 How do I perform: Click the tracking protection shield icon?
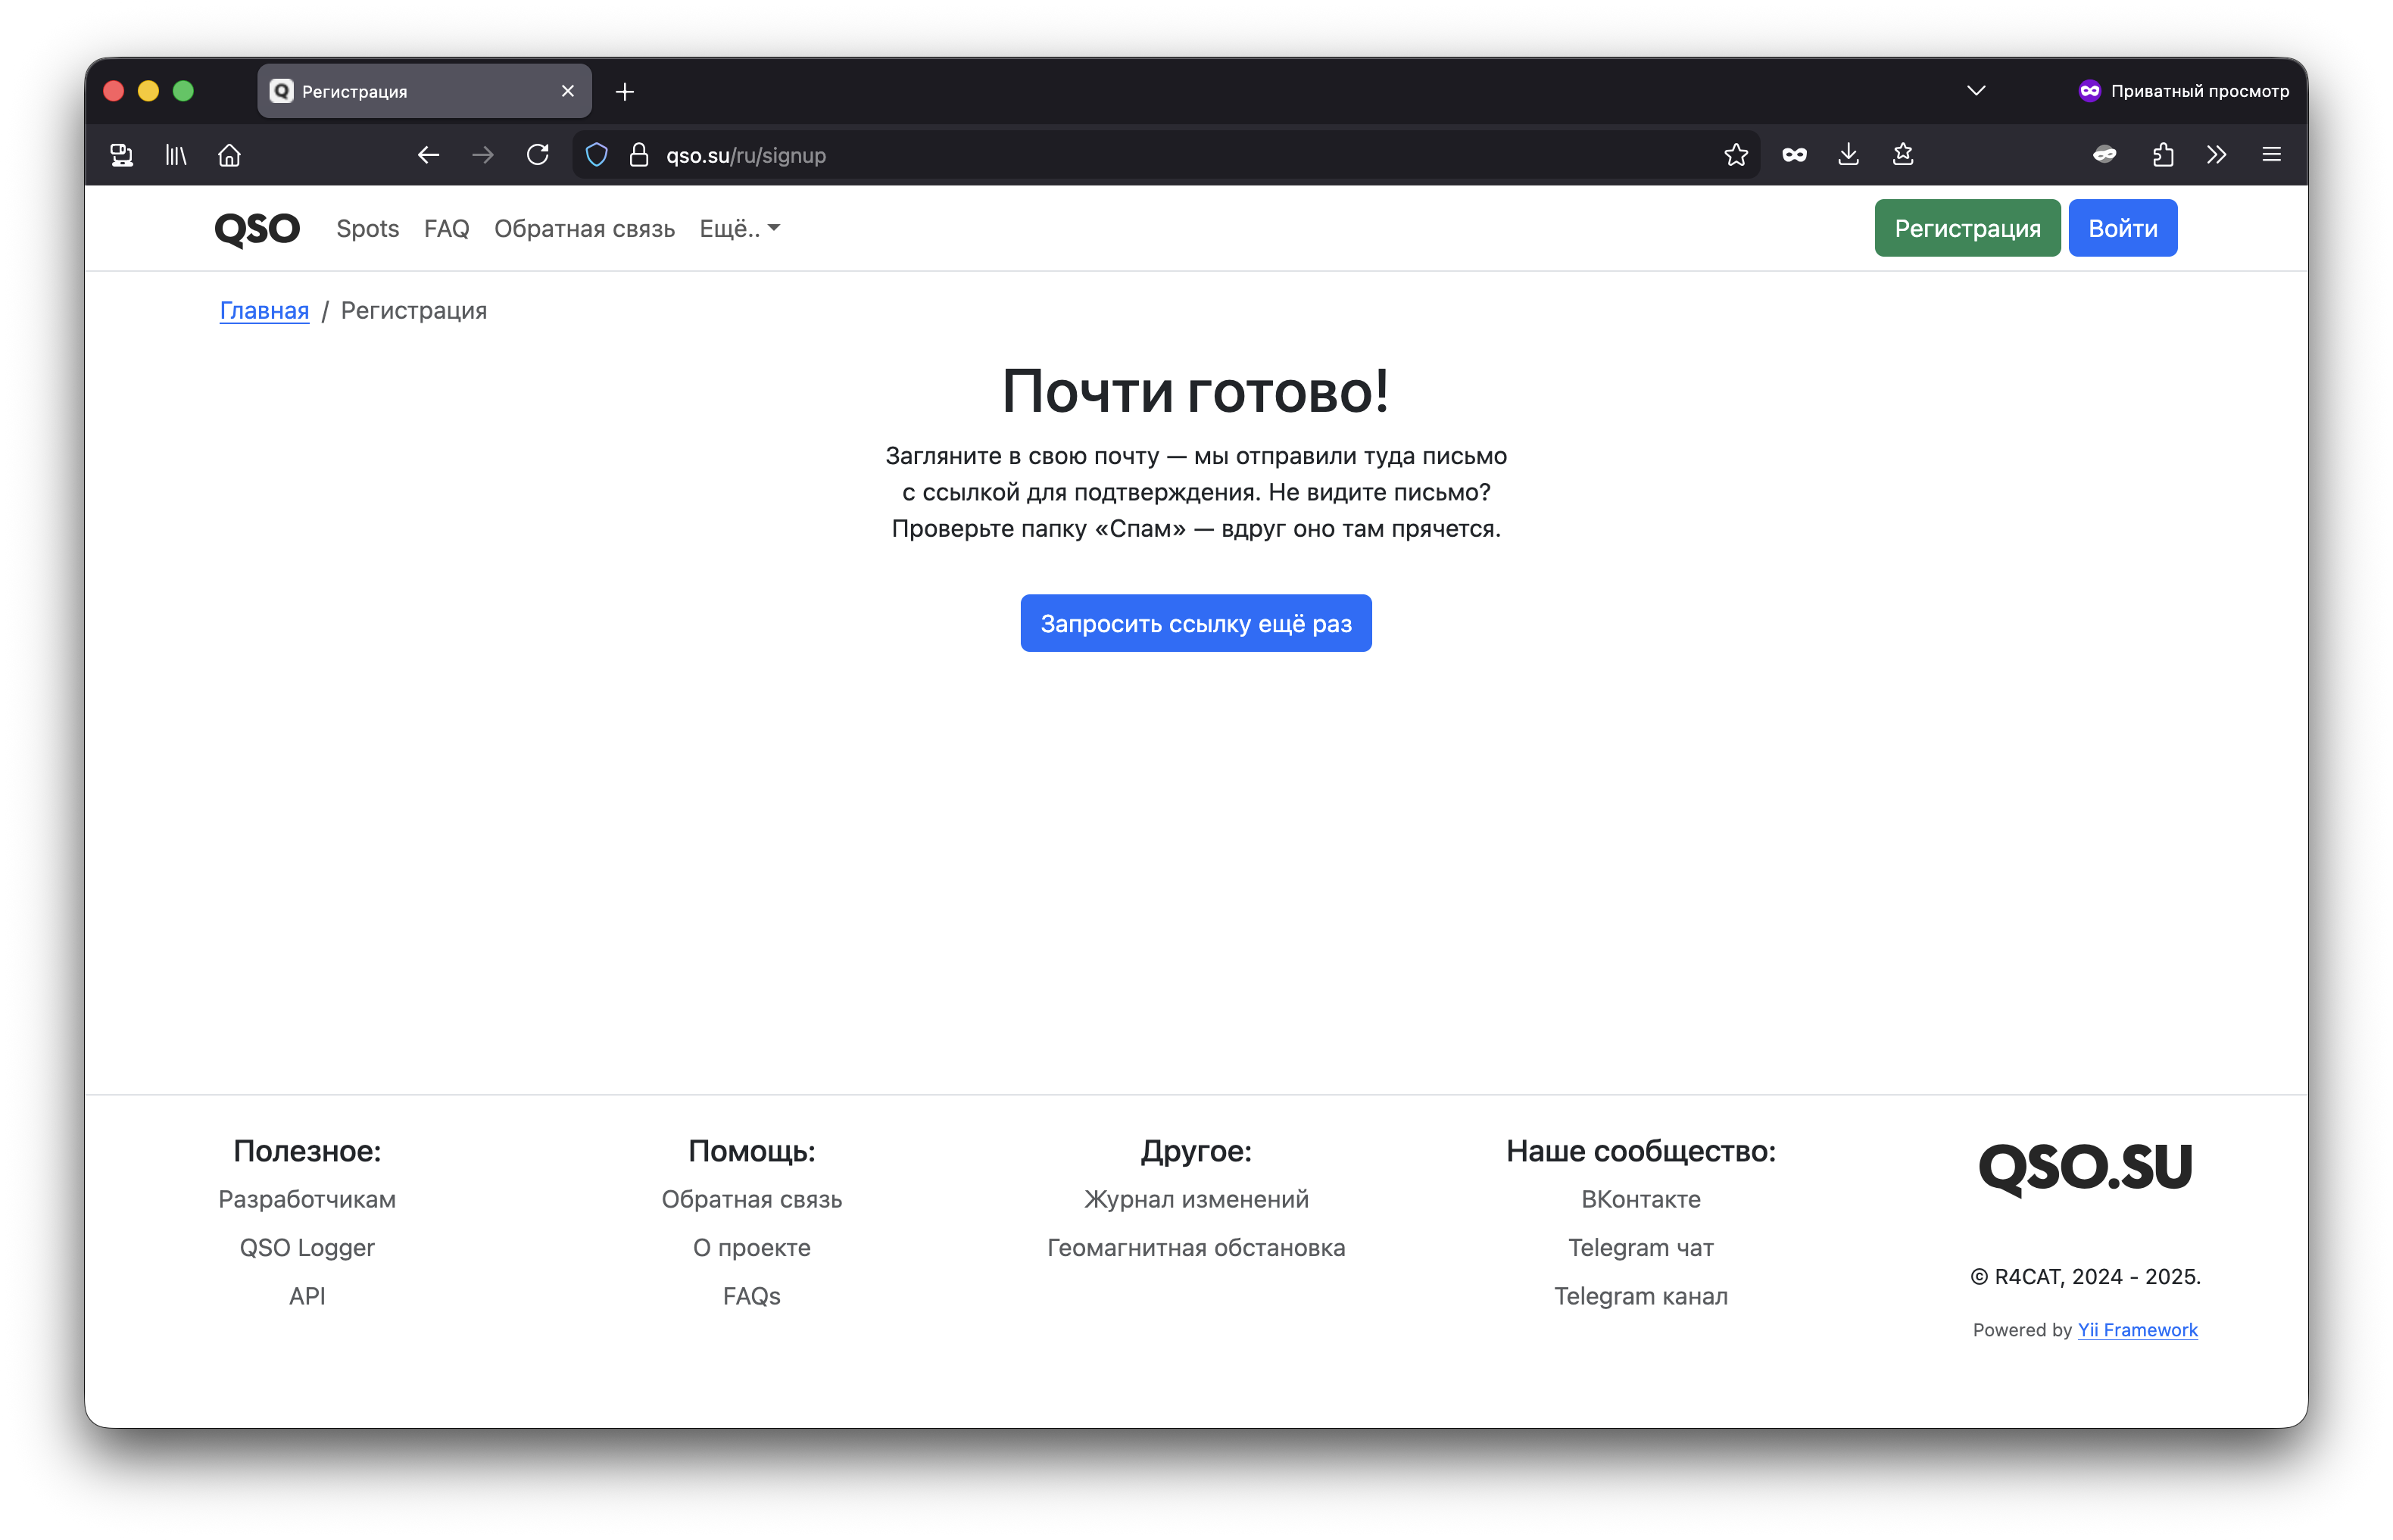[x=597, y=155]
